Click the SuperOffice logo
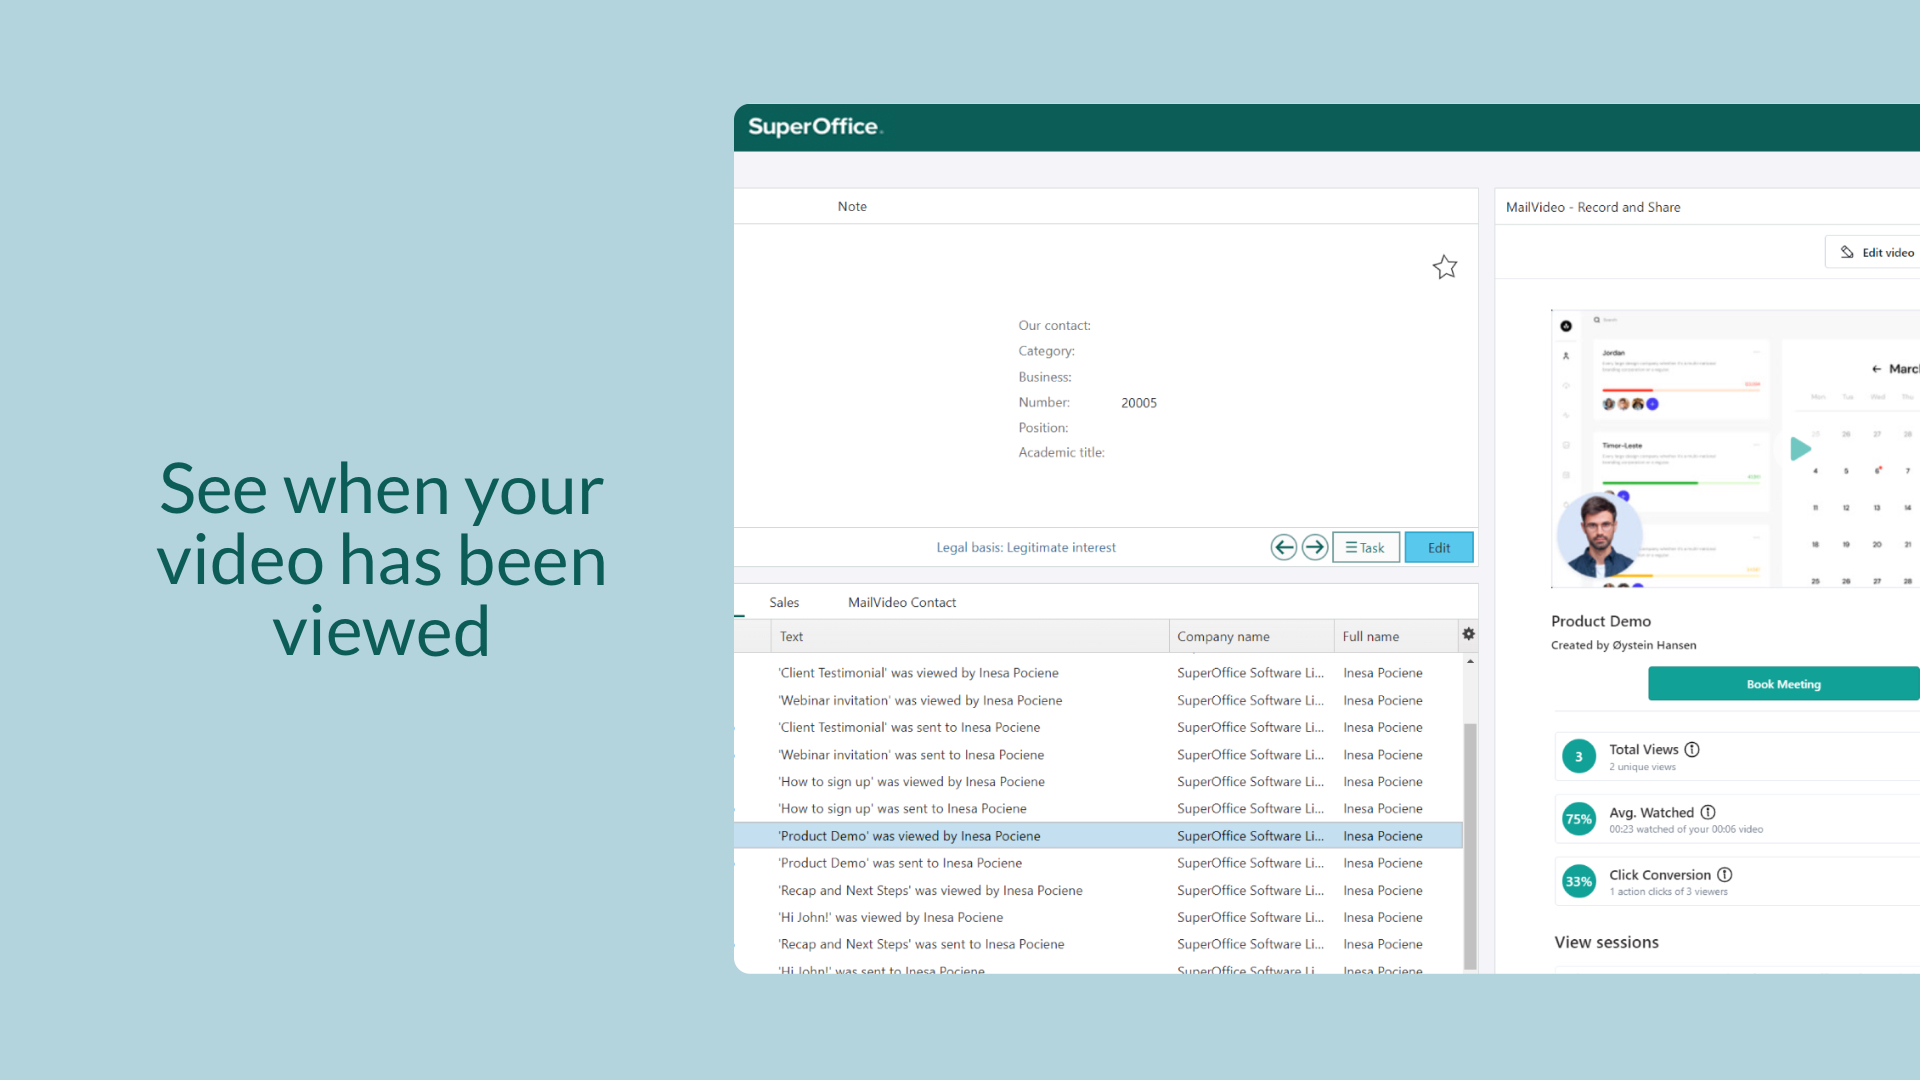 coord(815,127)
